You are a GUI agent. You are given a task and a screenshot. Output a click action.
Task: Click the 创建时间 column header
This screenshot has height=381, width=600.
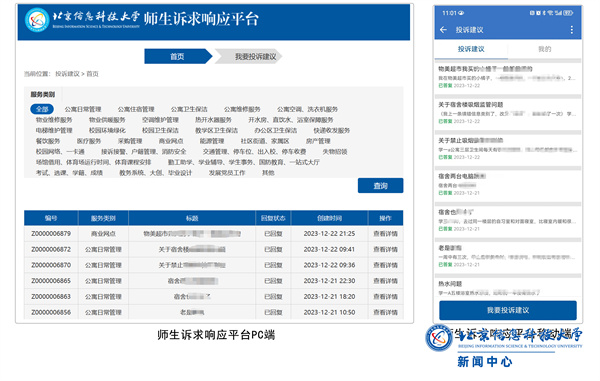click(329, 218)
